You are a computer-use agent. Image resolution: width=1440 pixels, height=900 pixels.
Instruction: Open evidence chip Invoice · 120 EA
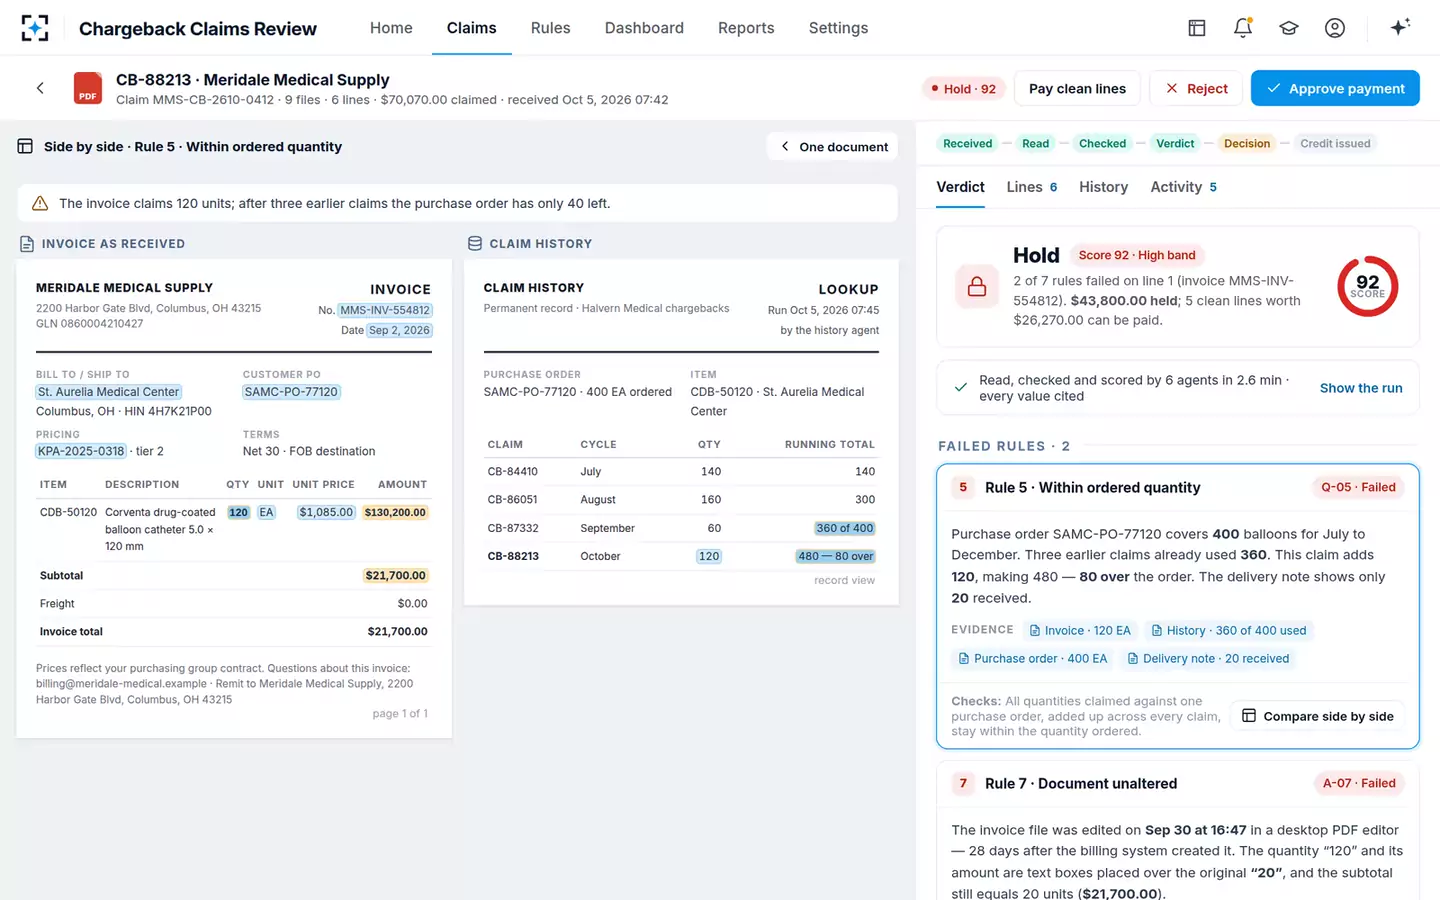point(1080,630)
